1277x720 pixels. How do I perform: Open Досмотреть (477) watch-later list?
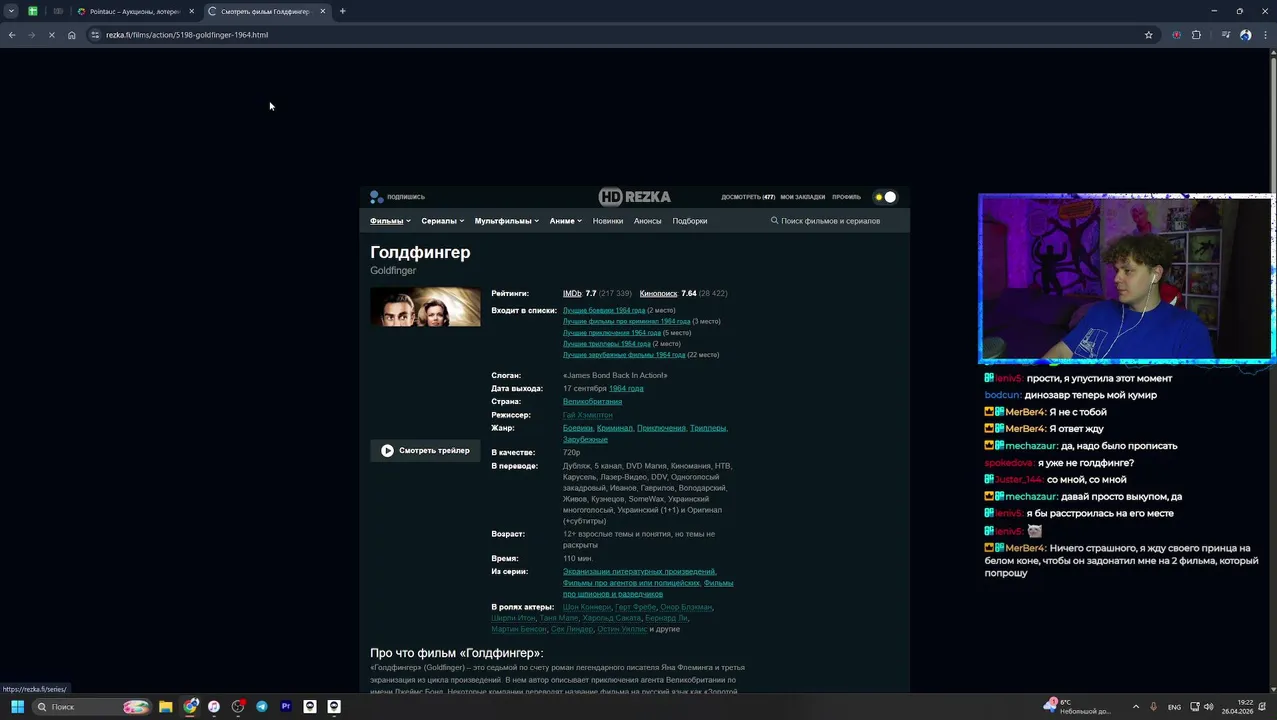click(x=748, y=197)
